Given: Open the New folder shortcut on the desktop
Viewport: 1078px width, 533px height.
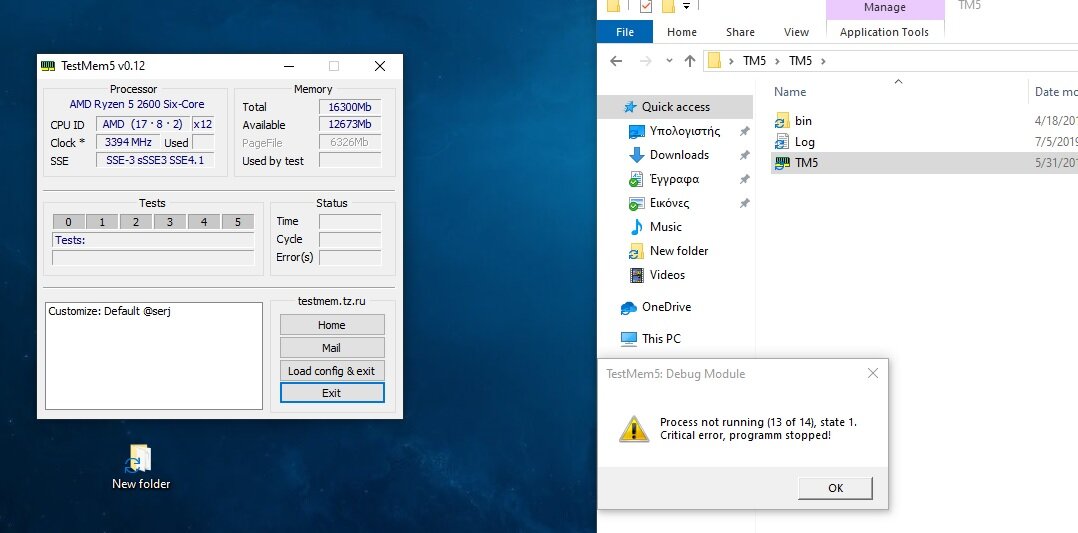Looking at the screenshot, I should [x=141, y=468].
